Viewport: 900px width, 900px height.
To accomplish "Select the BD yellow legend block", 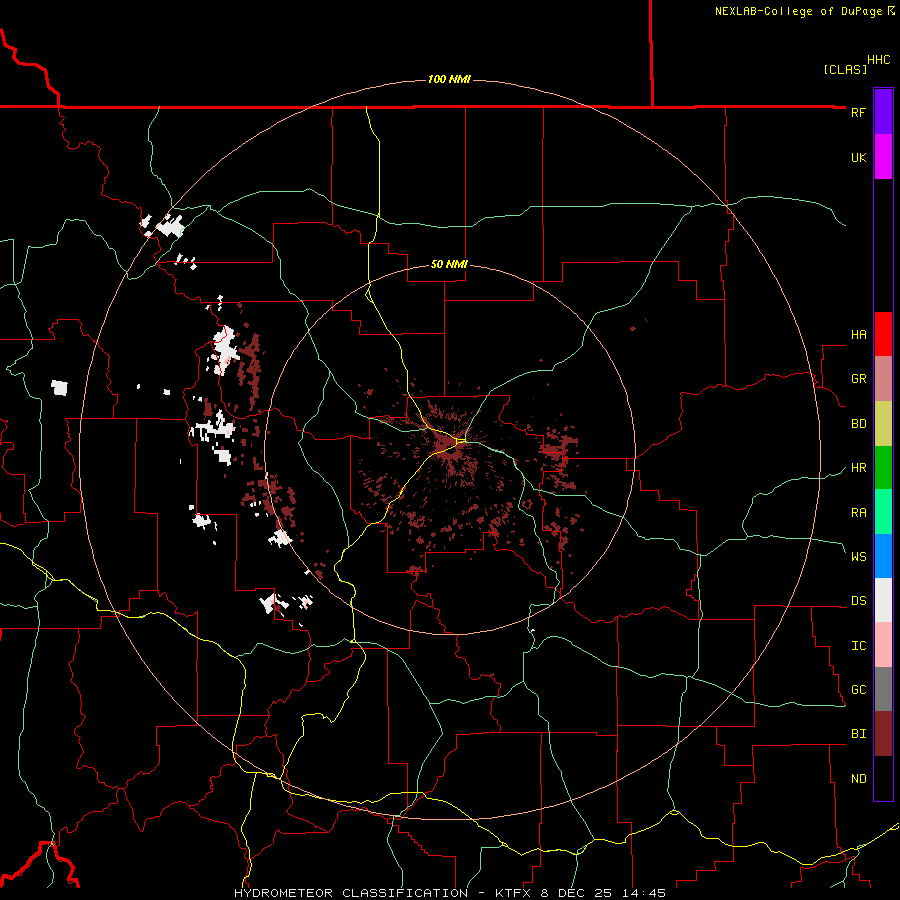I will [x=883, y=423].
